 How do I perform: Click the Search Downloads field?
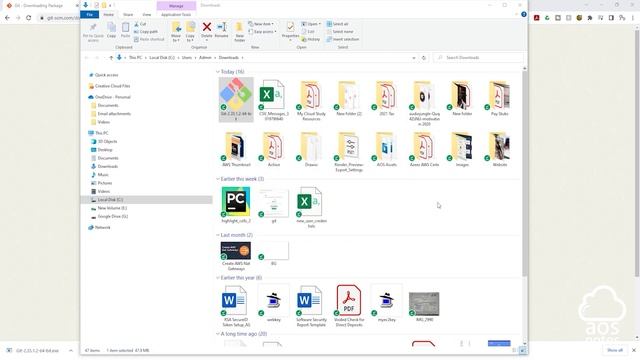pyautogui.click(x=478, y=58)
